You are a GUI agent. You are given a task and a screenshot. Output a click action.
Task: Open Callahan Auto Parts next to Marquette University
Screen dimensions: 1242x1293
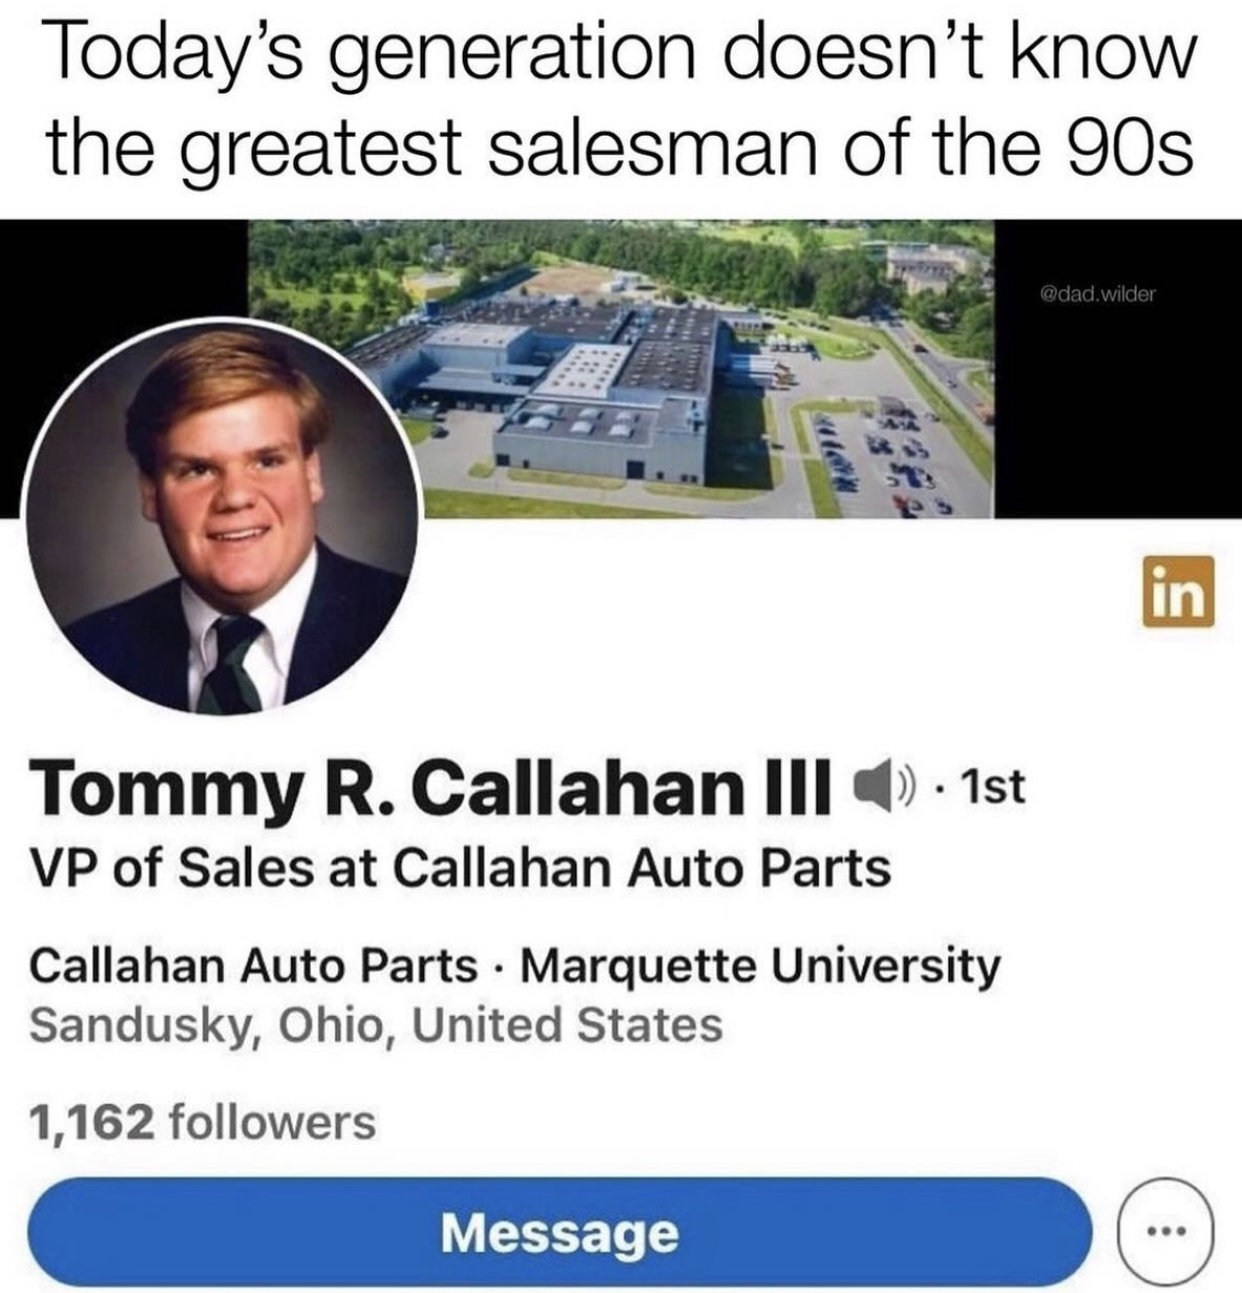pyautogui.click(x=254, y=966)
